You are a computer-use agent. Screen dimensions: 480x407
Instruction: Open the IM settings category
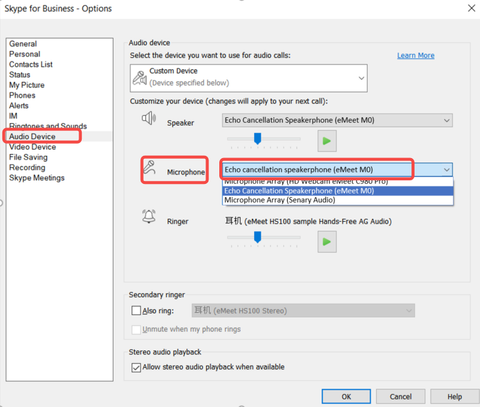coord(13,116)
